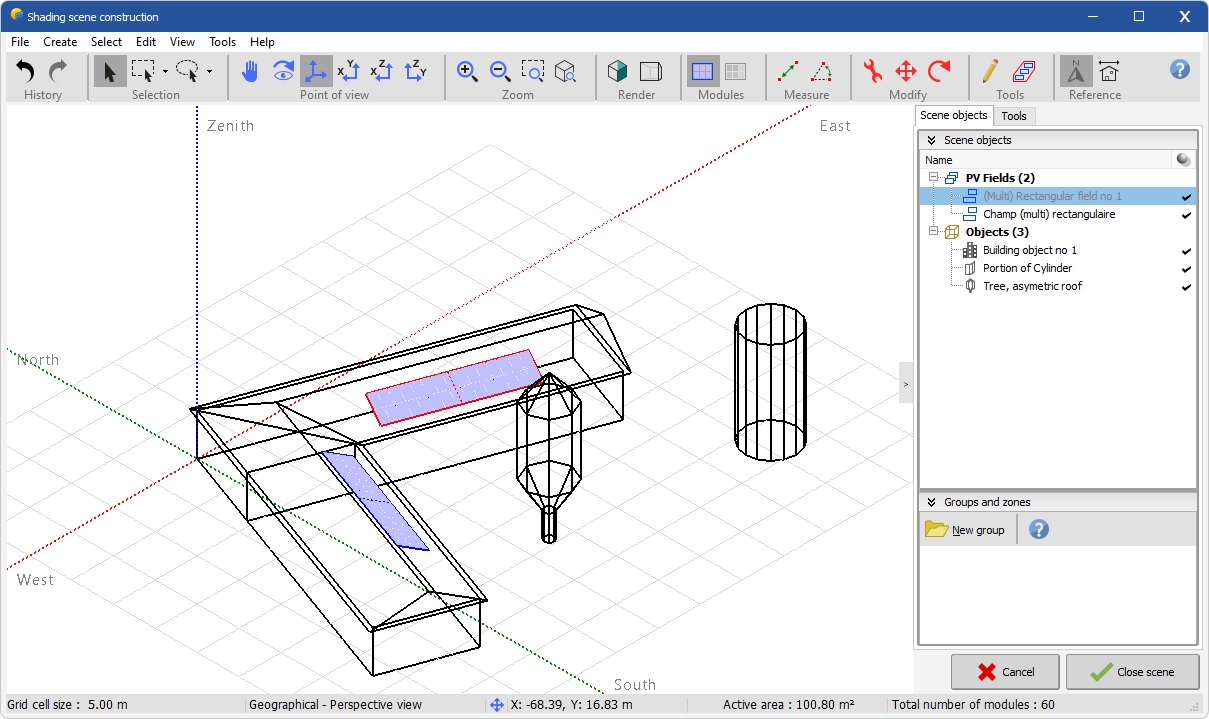The width and height of the screenshot is (1209, 719).
Task: Select Champ (multi) rectangulaire in tree
Action: coord(1049,214)
